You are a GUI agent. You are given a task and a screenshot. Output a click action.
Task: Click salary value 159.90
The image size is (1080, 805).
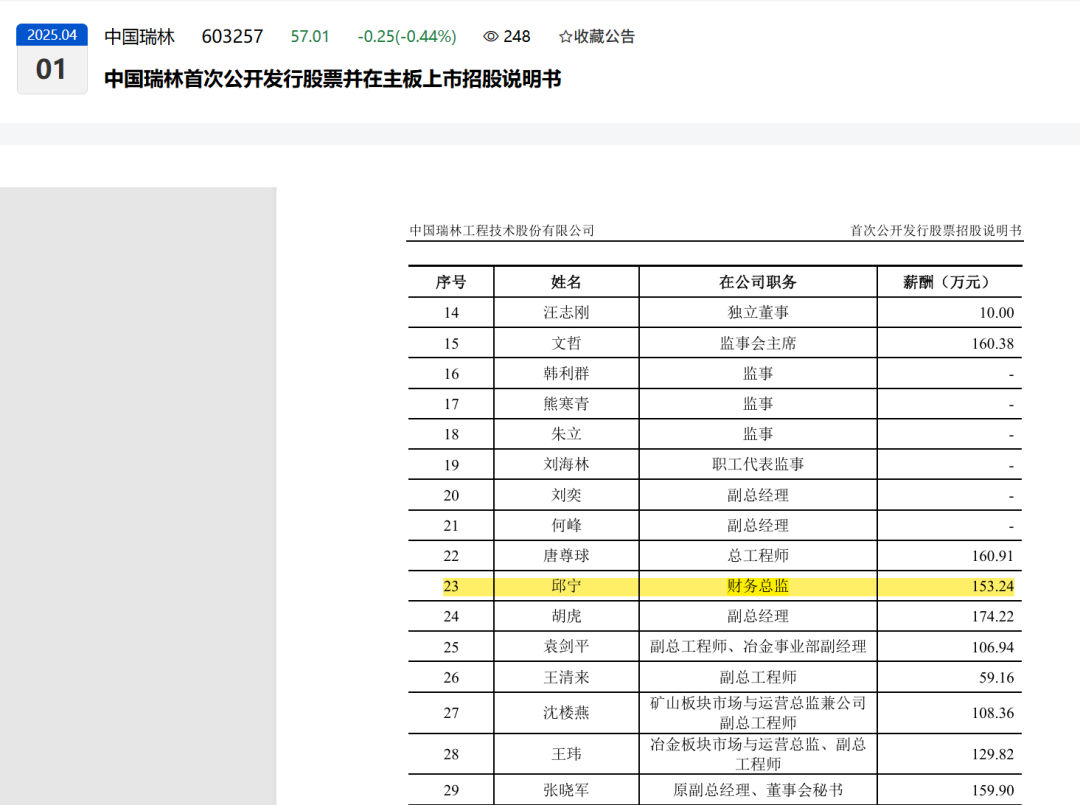click(x=993, y=790)
